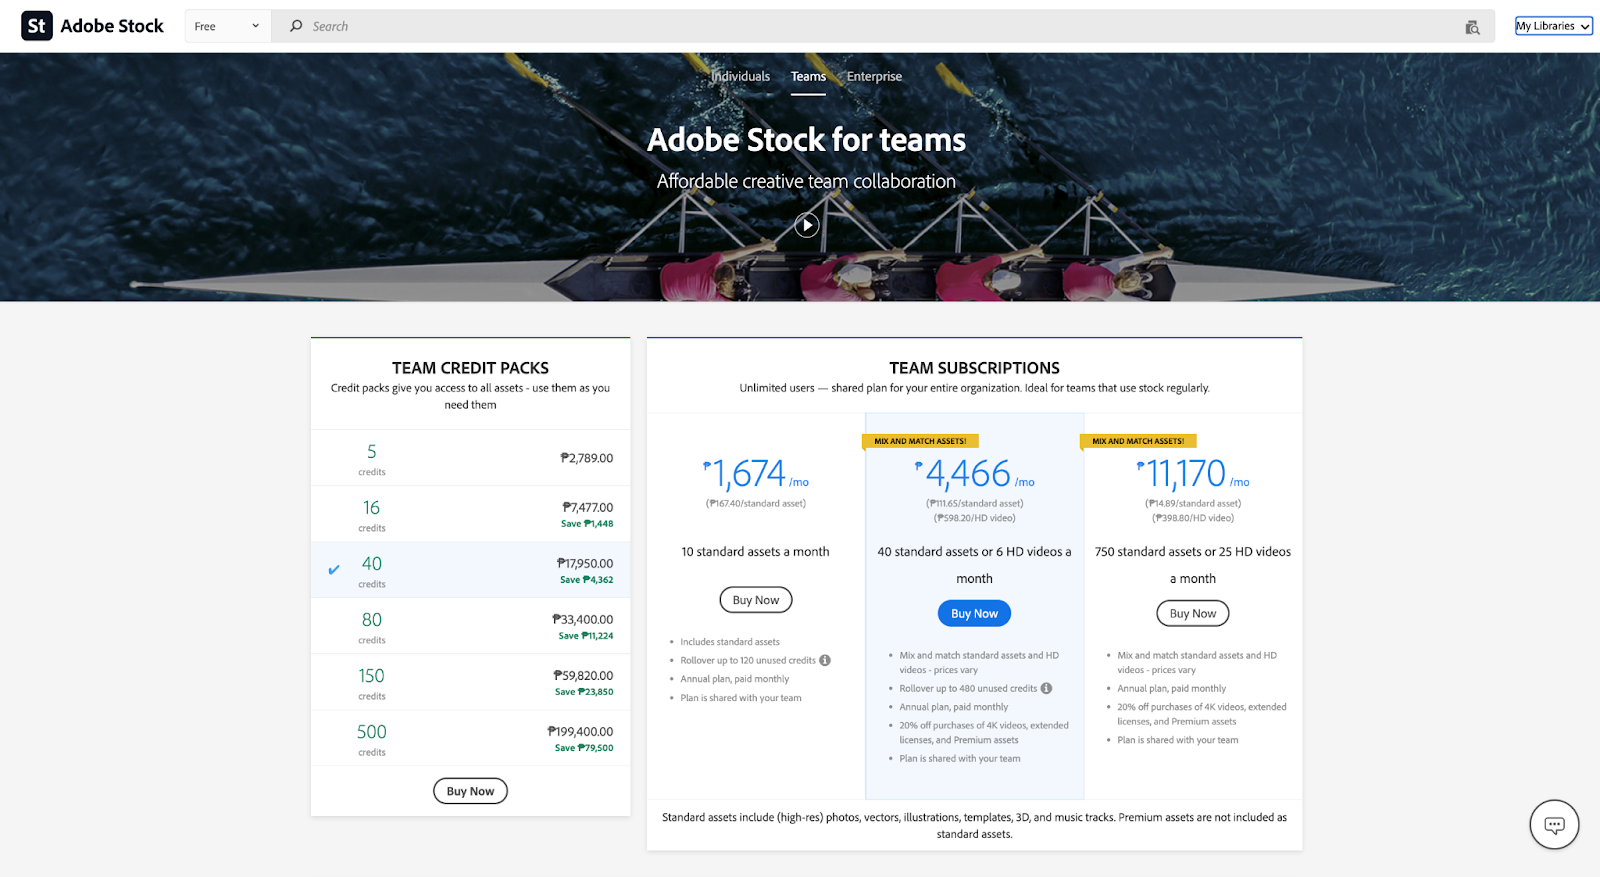Click Buy Now for the ₱11,170/mo plan

coord(1192,613)
